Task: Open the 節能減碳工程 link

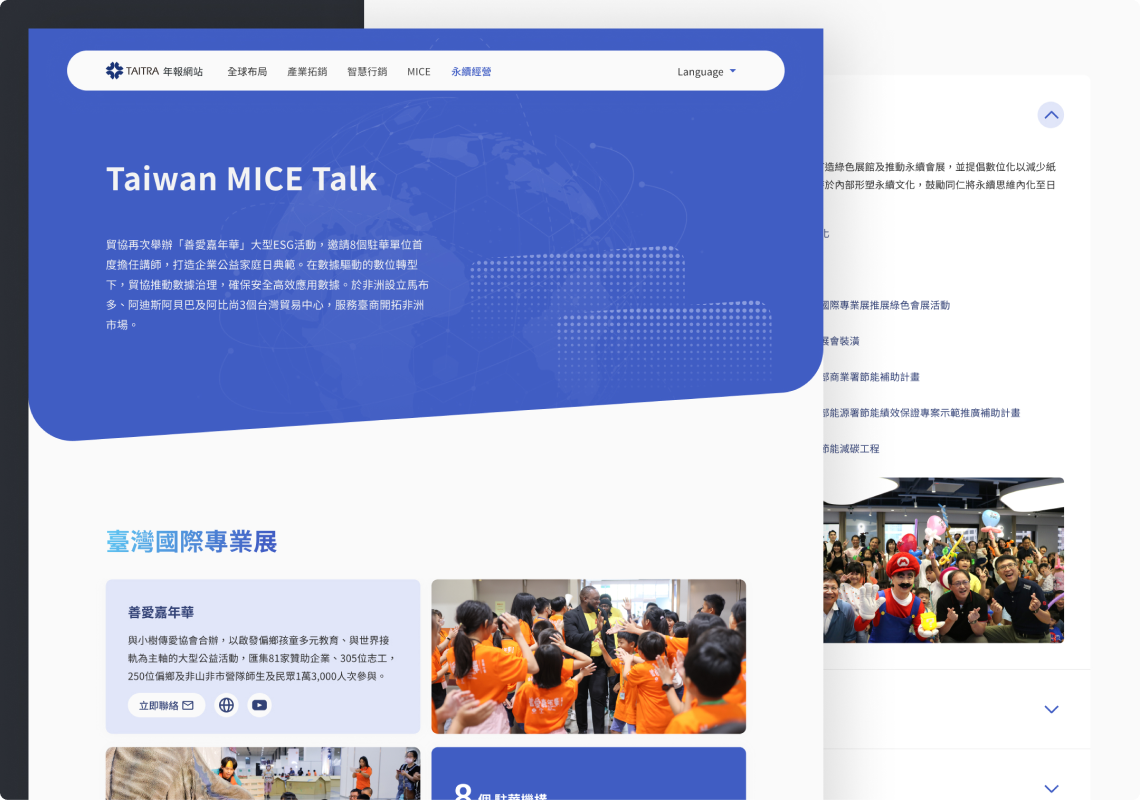Action: coord(851,449)
